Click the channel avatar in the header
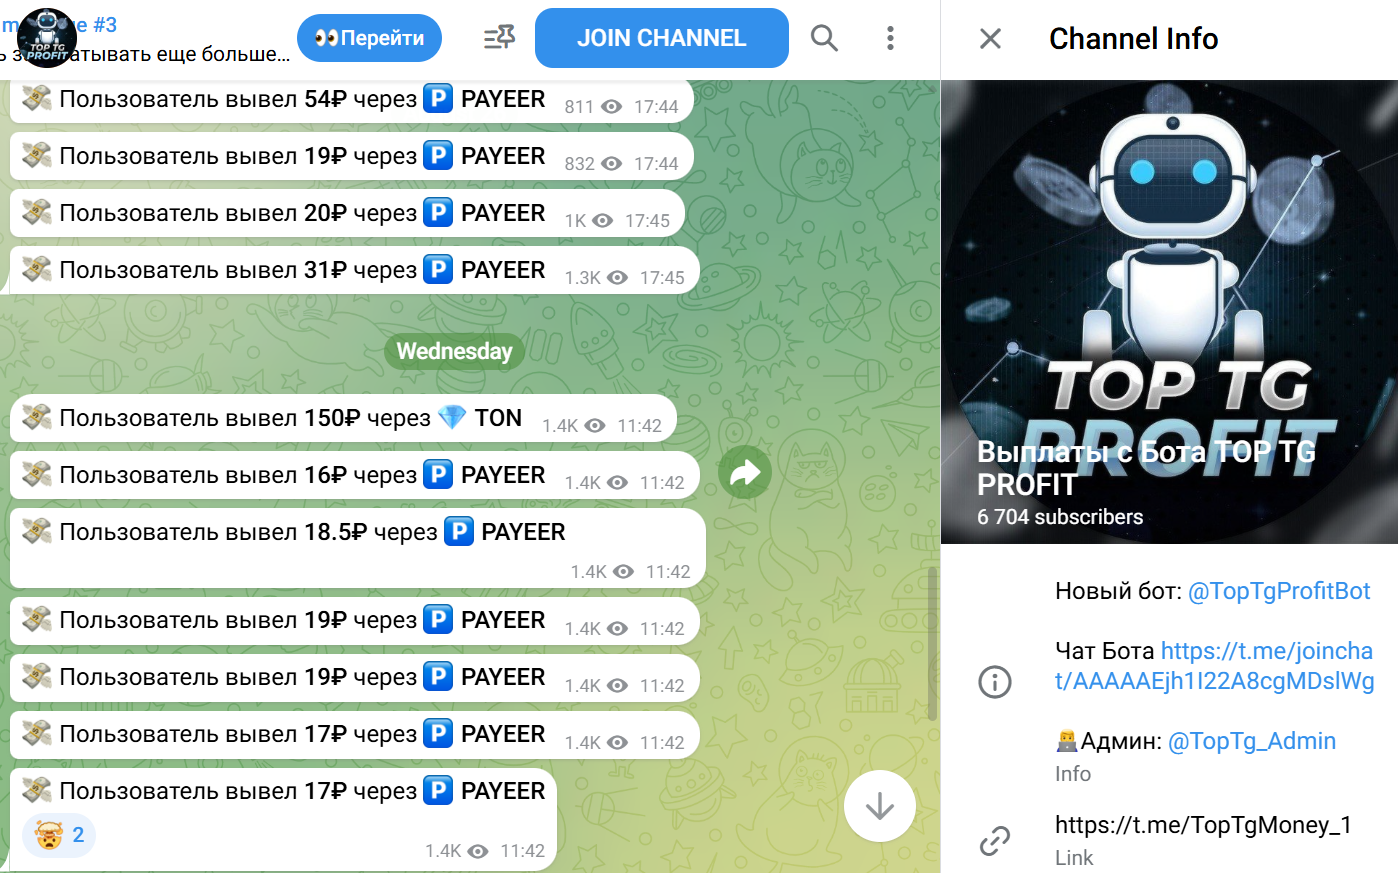Image resolution: width=1398 pixels, height=873 pixels. (x=47, y=38)
